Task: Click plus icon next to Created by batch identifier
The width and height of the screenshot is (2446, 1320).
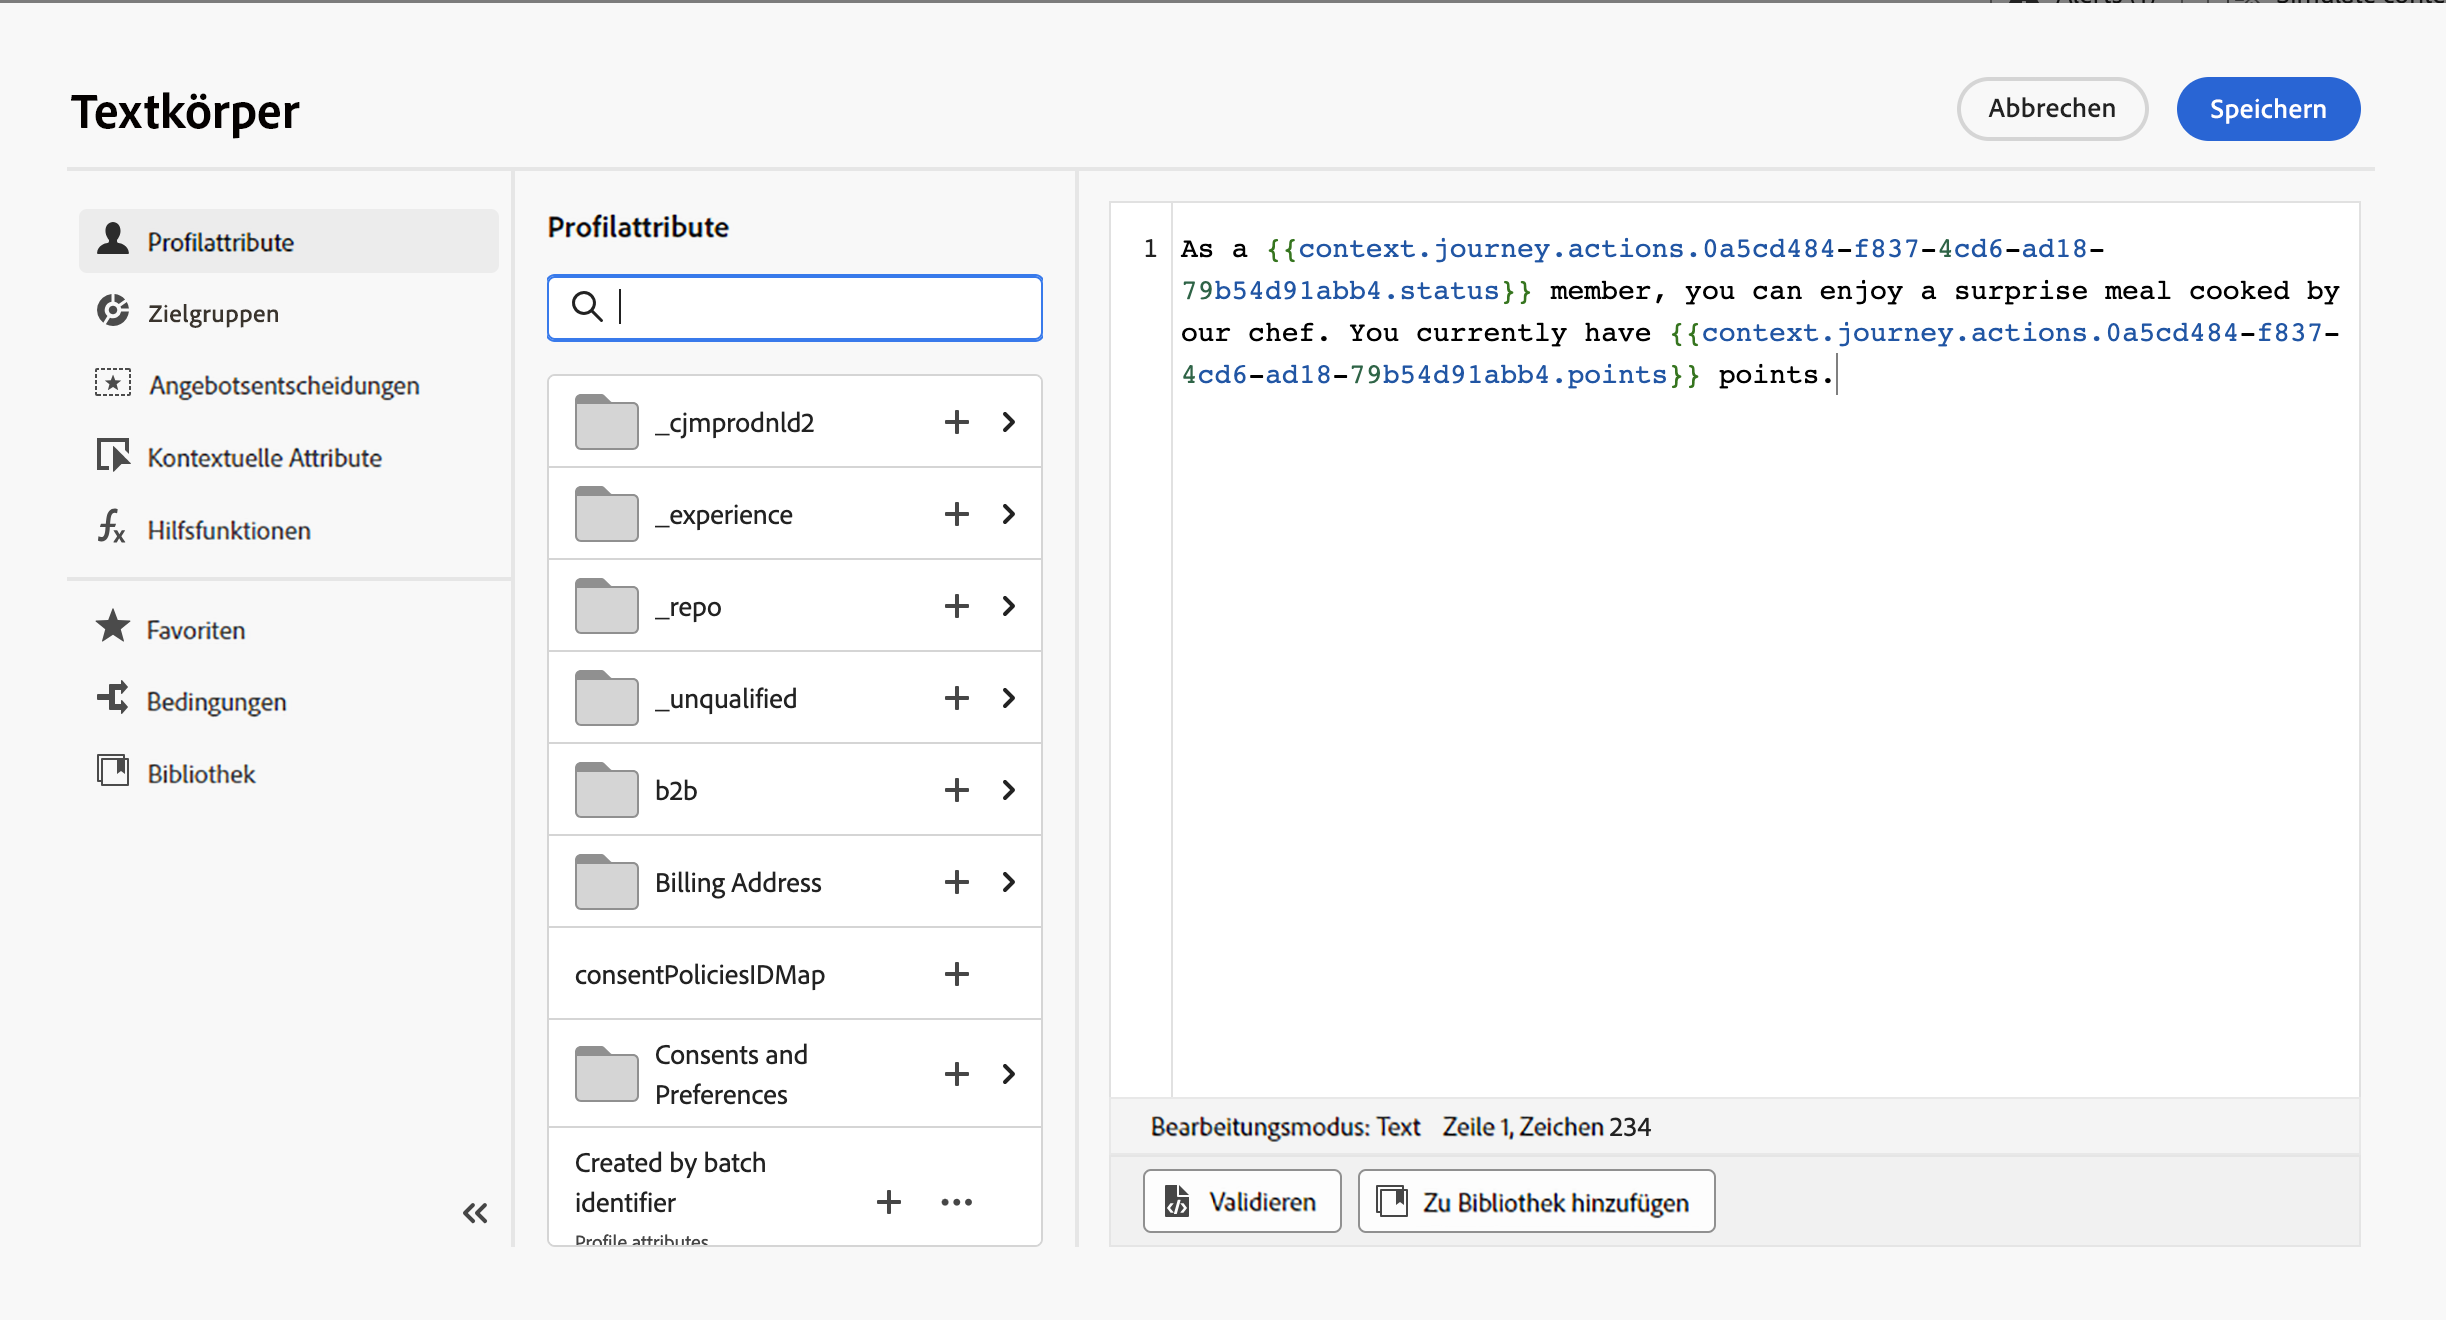Action: pos(888,1202)
